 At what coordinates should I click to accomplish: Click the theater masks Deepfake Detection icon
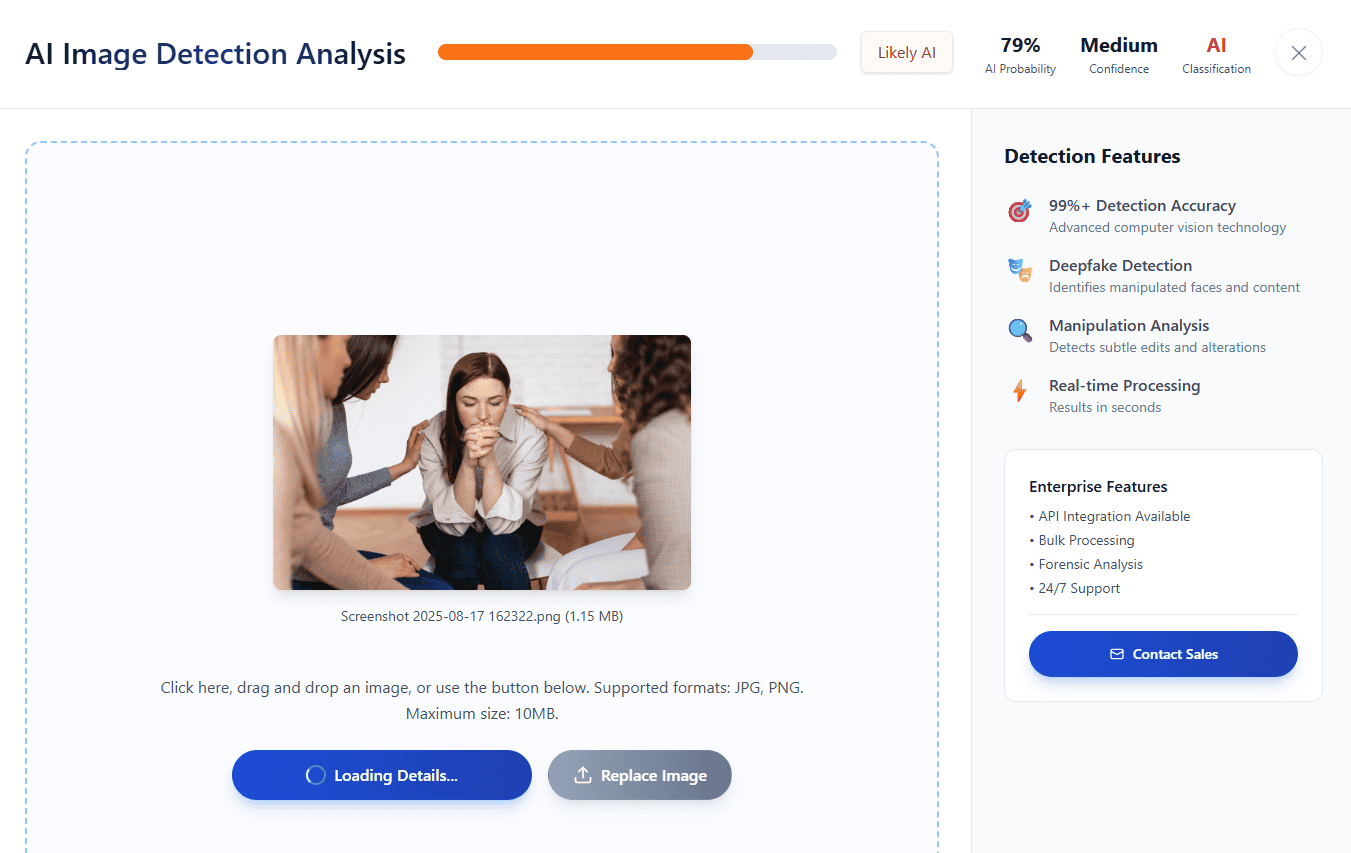(1019, 271)
